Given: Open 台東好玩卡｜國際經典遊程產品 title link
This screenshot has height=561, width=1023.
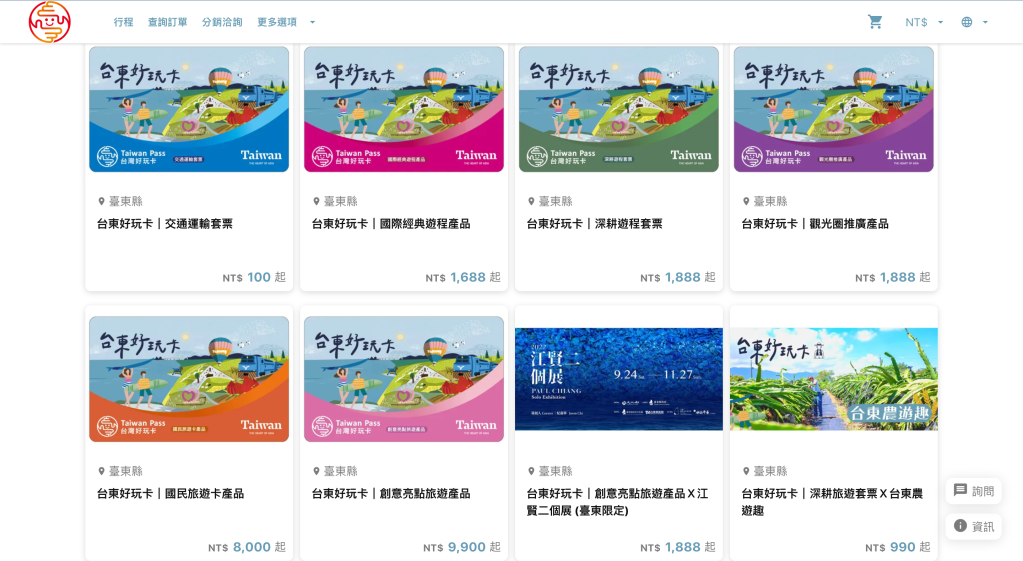Looking at the screenshot, I should point(391,224).
